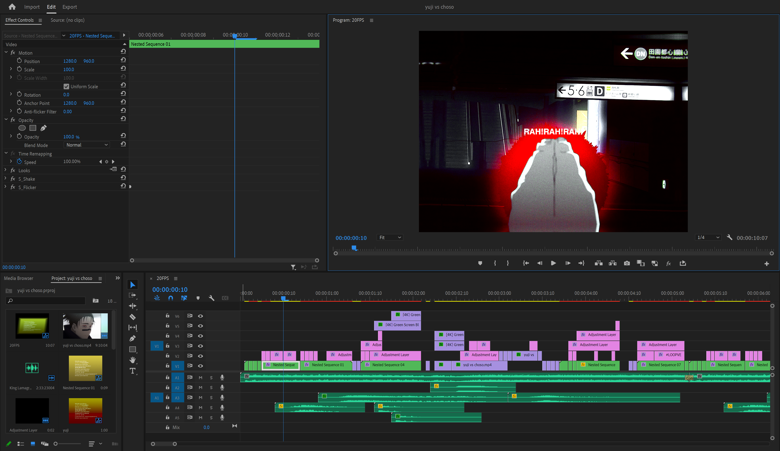
Task: Select the Pen tool in tools panel
Action: (x=132, y=338)
